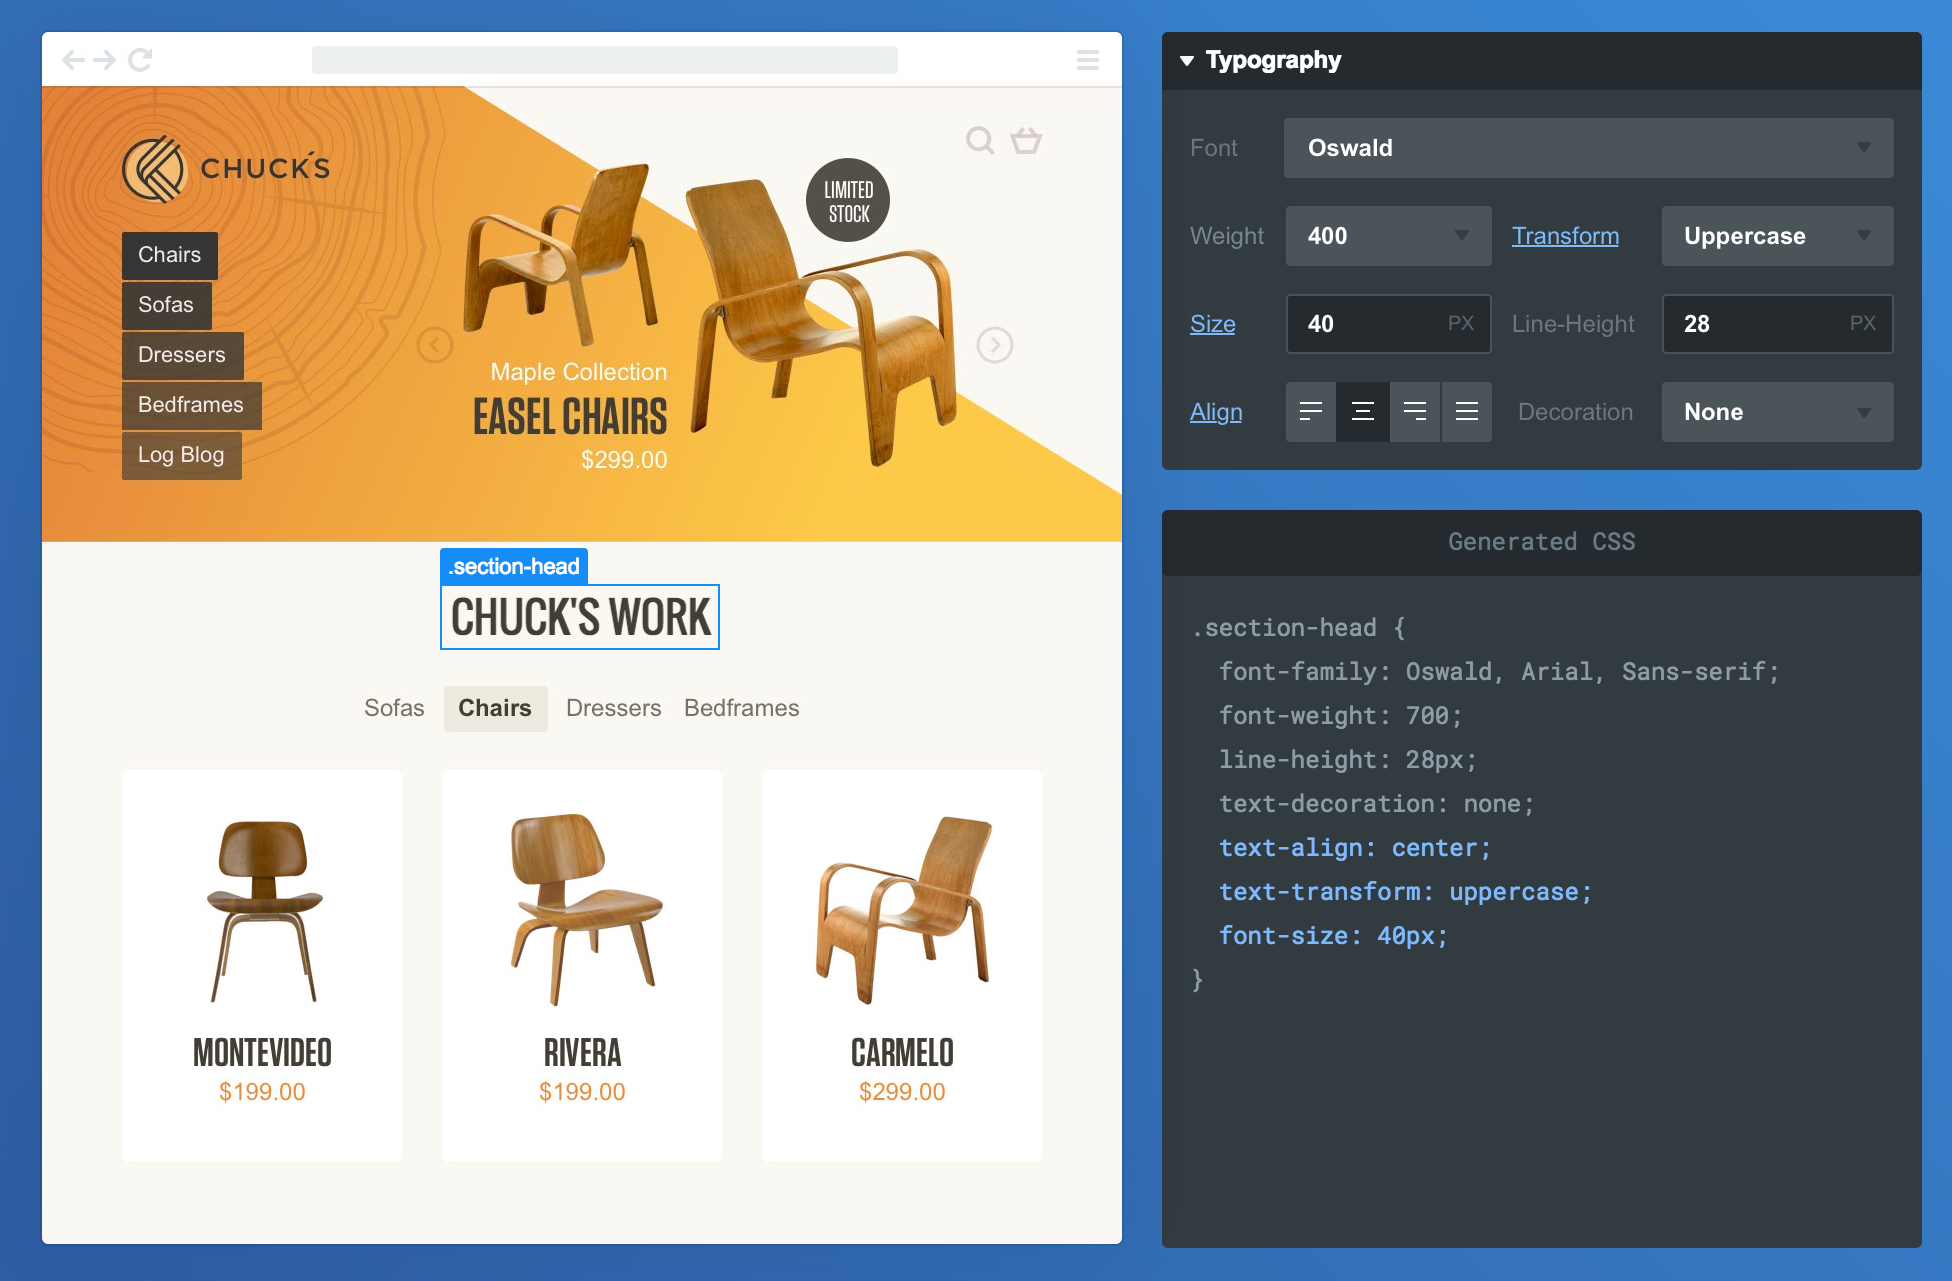Viewport: 1952px width, 1281px height.
Task: Set text alignment to left
Action: (1311, 411)
